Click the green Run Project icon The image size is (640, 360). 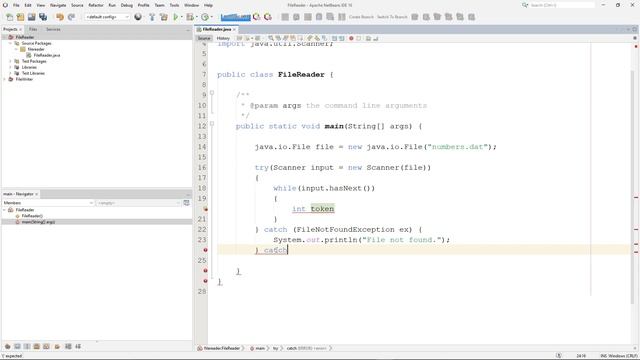tap(176, 17)
